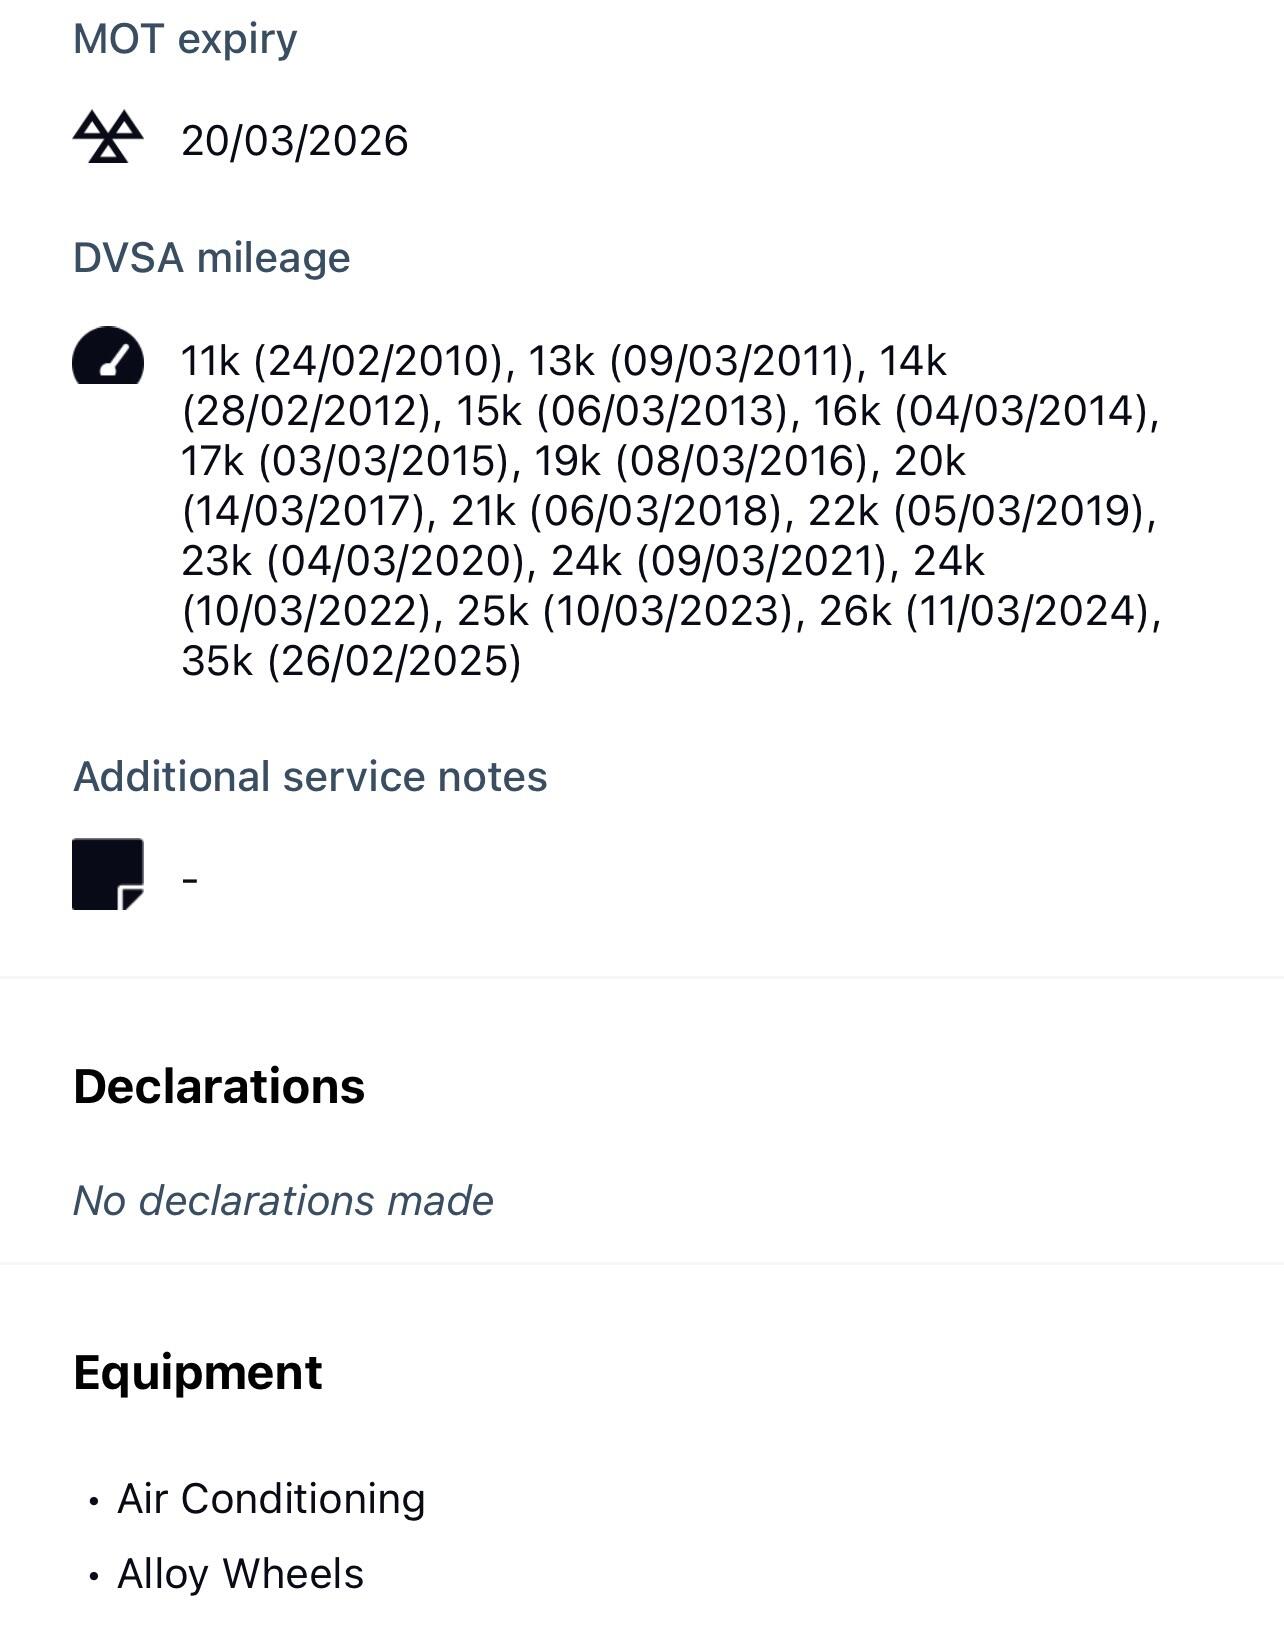Click the Air Conditioning equipment item
This screenshot has width=1284, height=1641.
coord(271,1499)
